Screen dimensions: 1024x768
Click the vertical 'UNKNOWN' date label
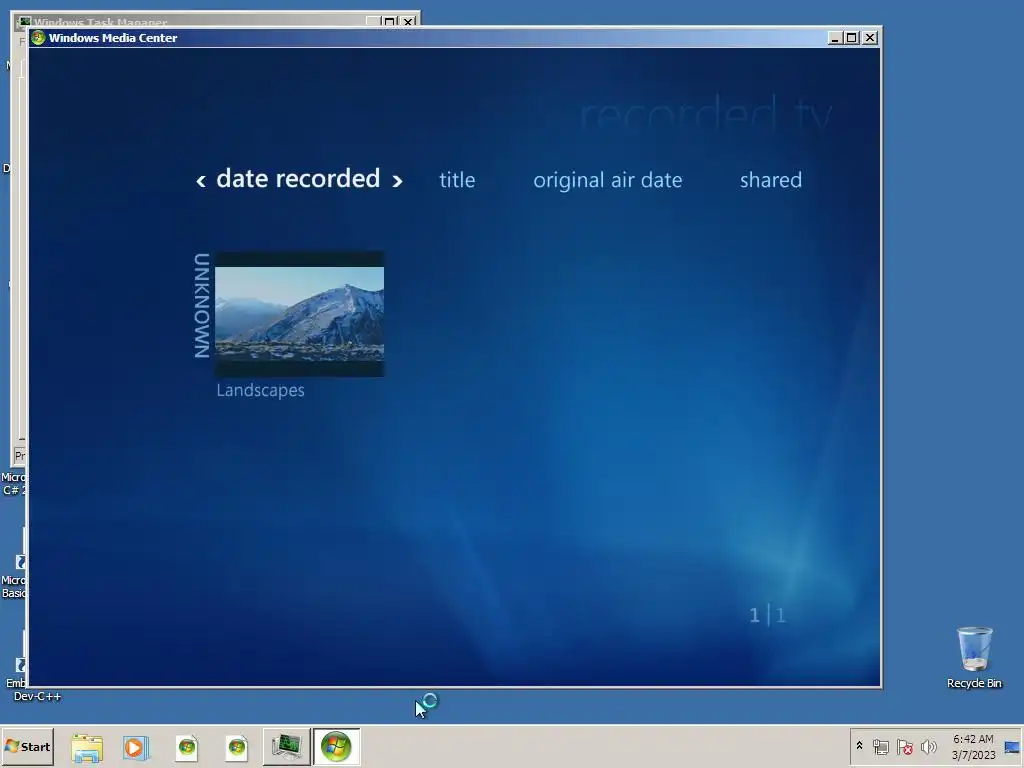pos(202,306)
